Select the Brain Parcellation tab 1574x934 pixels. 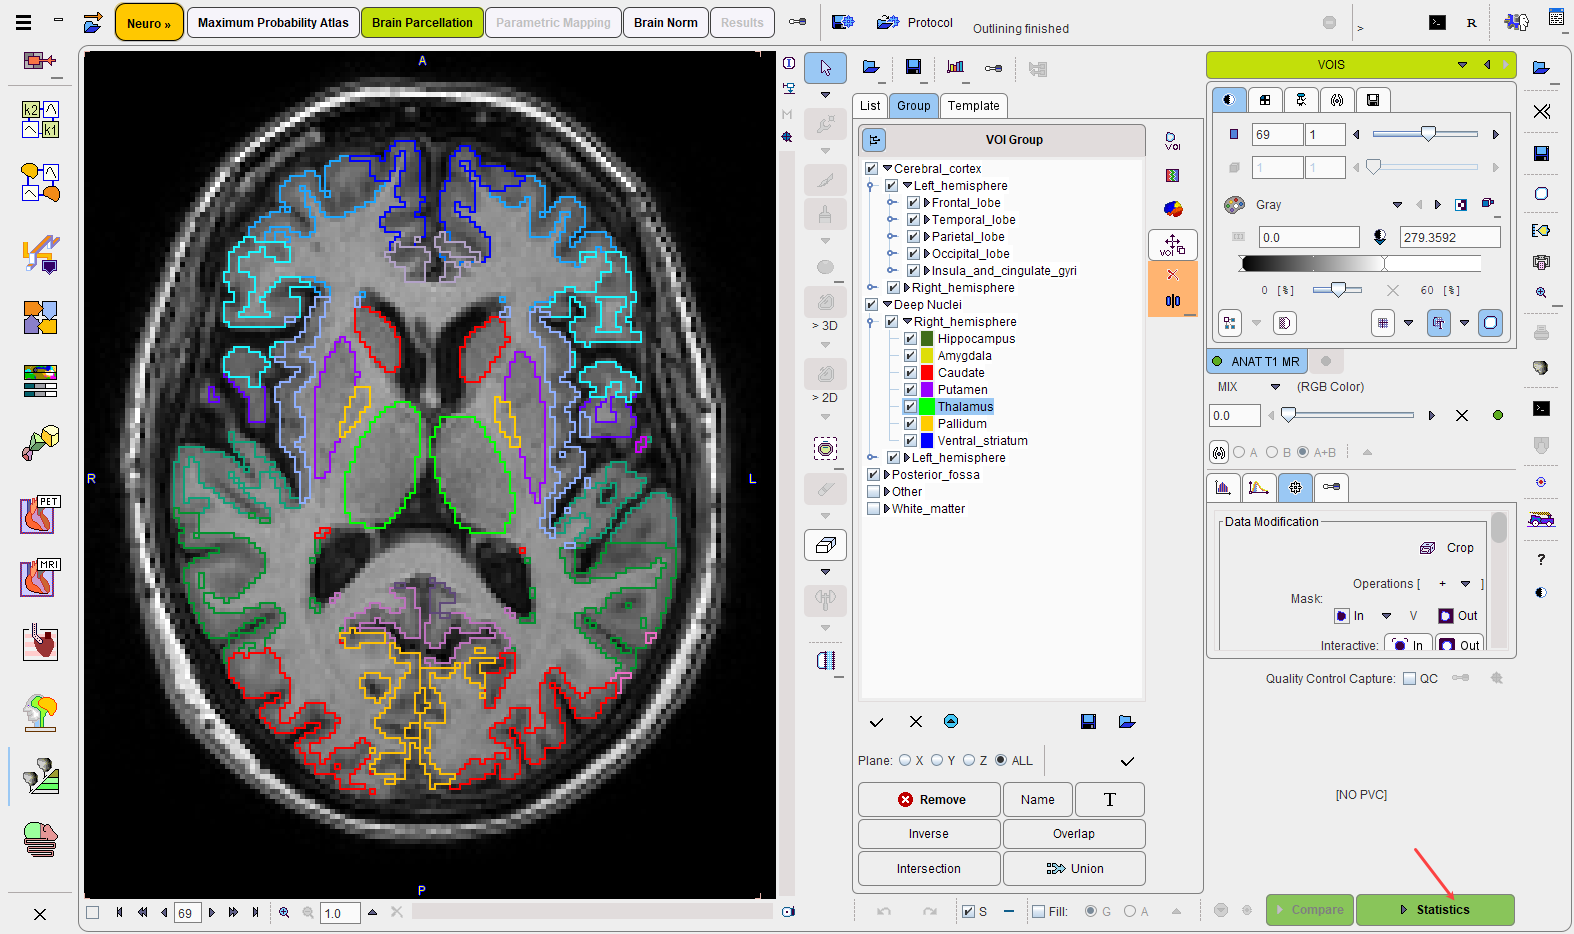422,22
